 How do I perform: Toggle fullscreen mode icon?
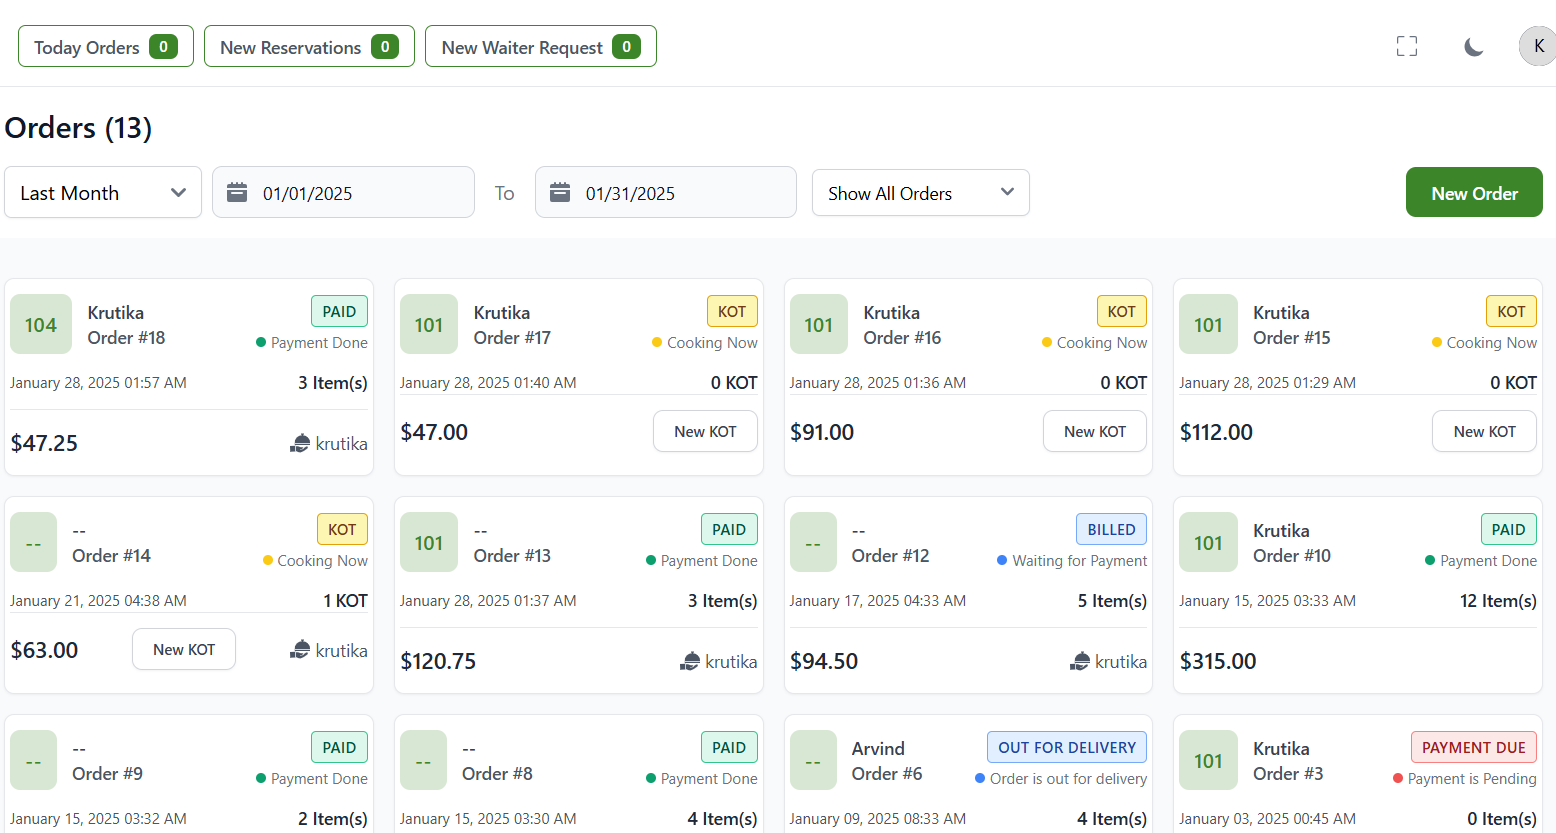(1406, 46)
